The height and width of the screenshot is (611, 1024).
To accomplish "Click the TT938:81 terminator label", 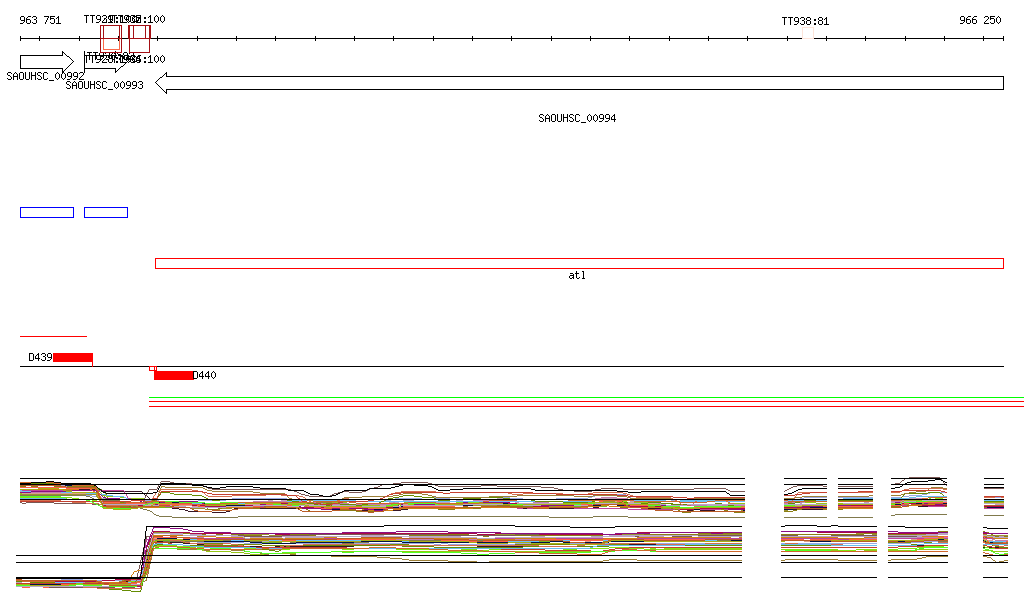I will (x=805, y=22).
